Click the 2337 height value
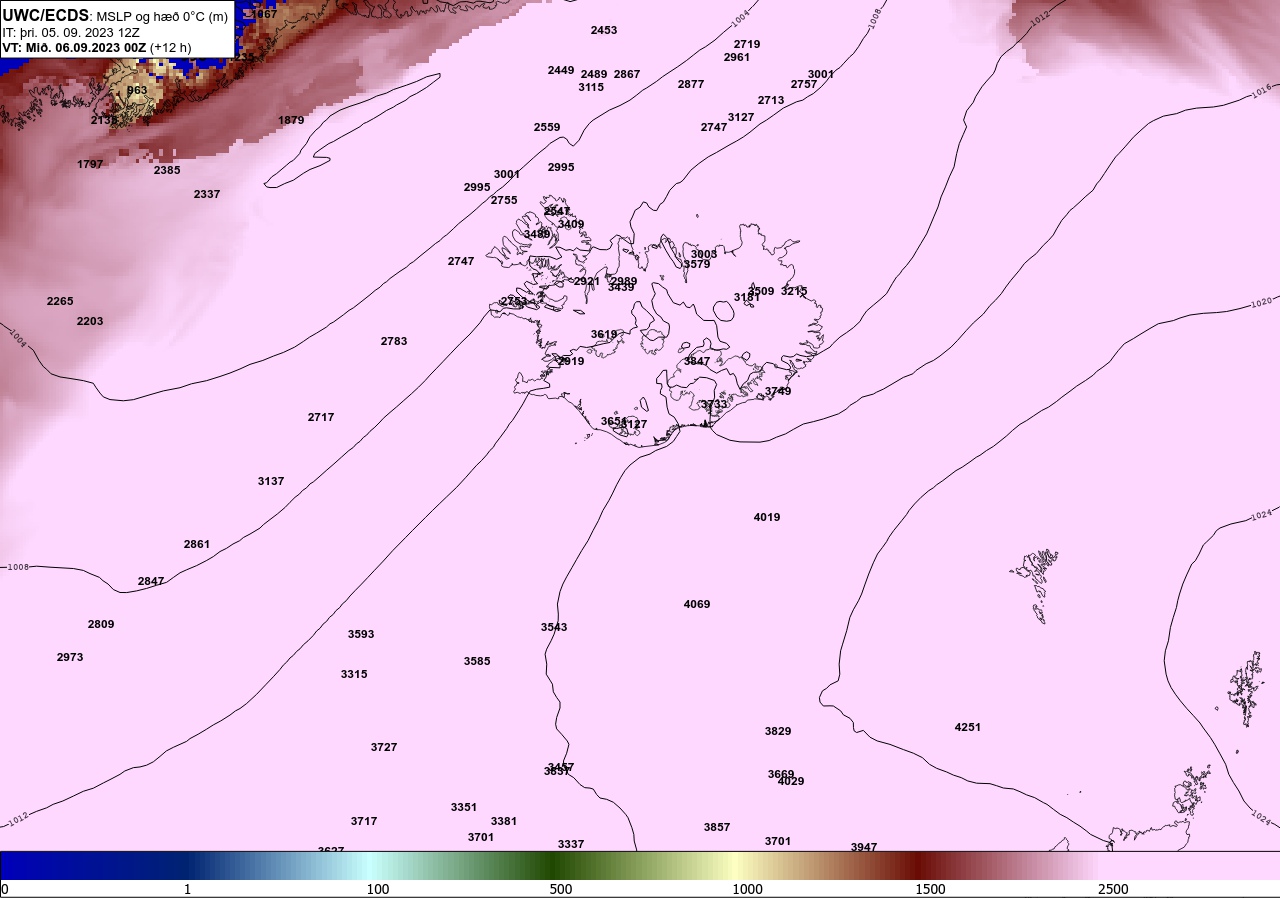This screenshot has width=1280, height=898. 207,194
